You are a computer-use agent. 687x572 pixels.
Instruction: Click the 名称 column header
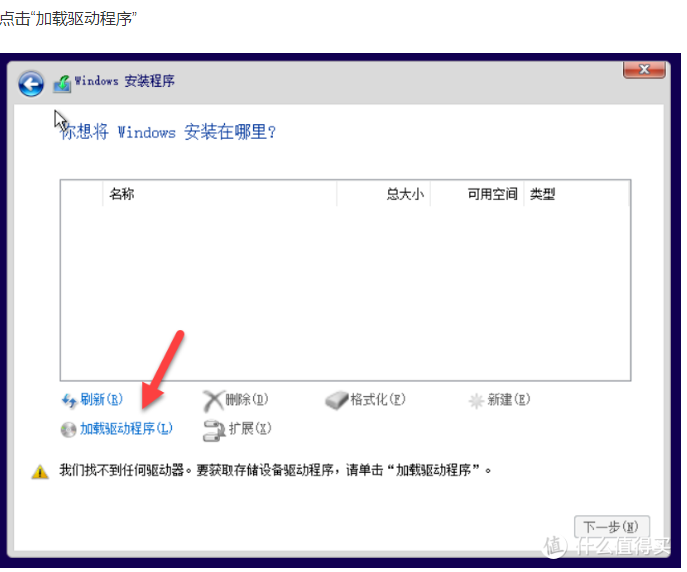coord(220,194)
